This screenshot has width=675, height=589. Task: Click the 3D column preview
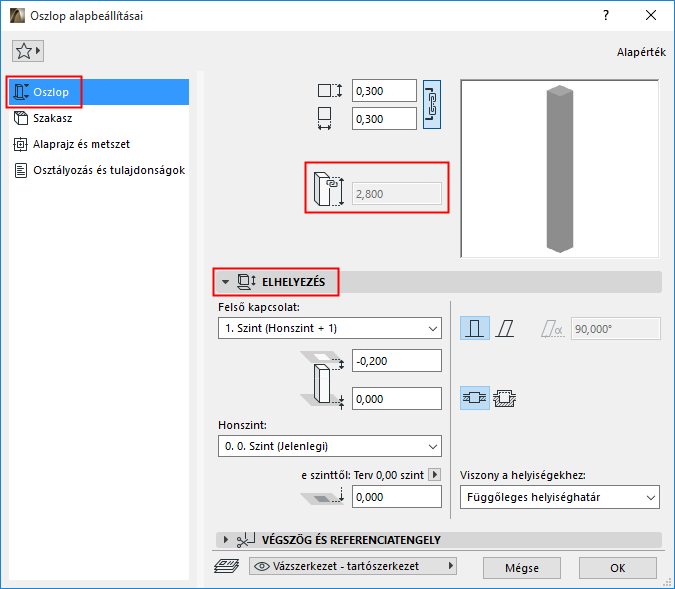coord(560,169)
